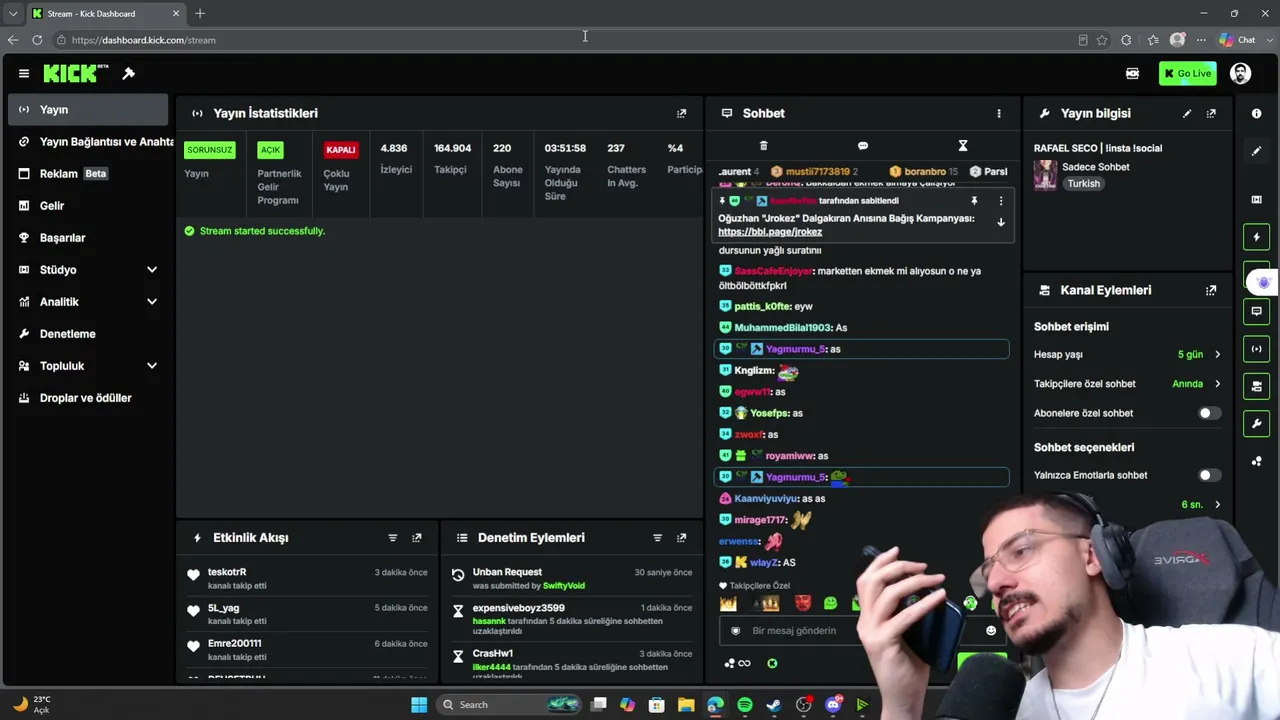Pop out the Etkinlik Akışı panel
Image resolution: width=1280 pixels, height=720 pixels.
pos(417,537)
